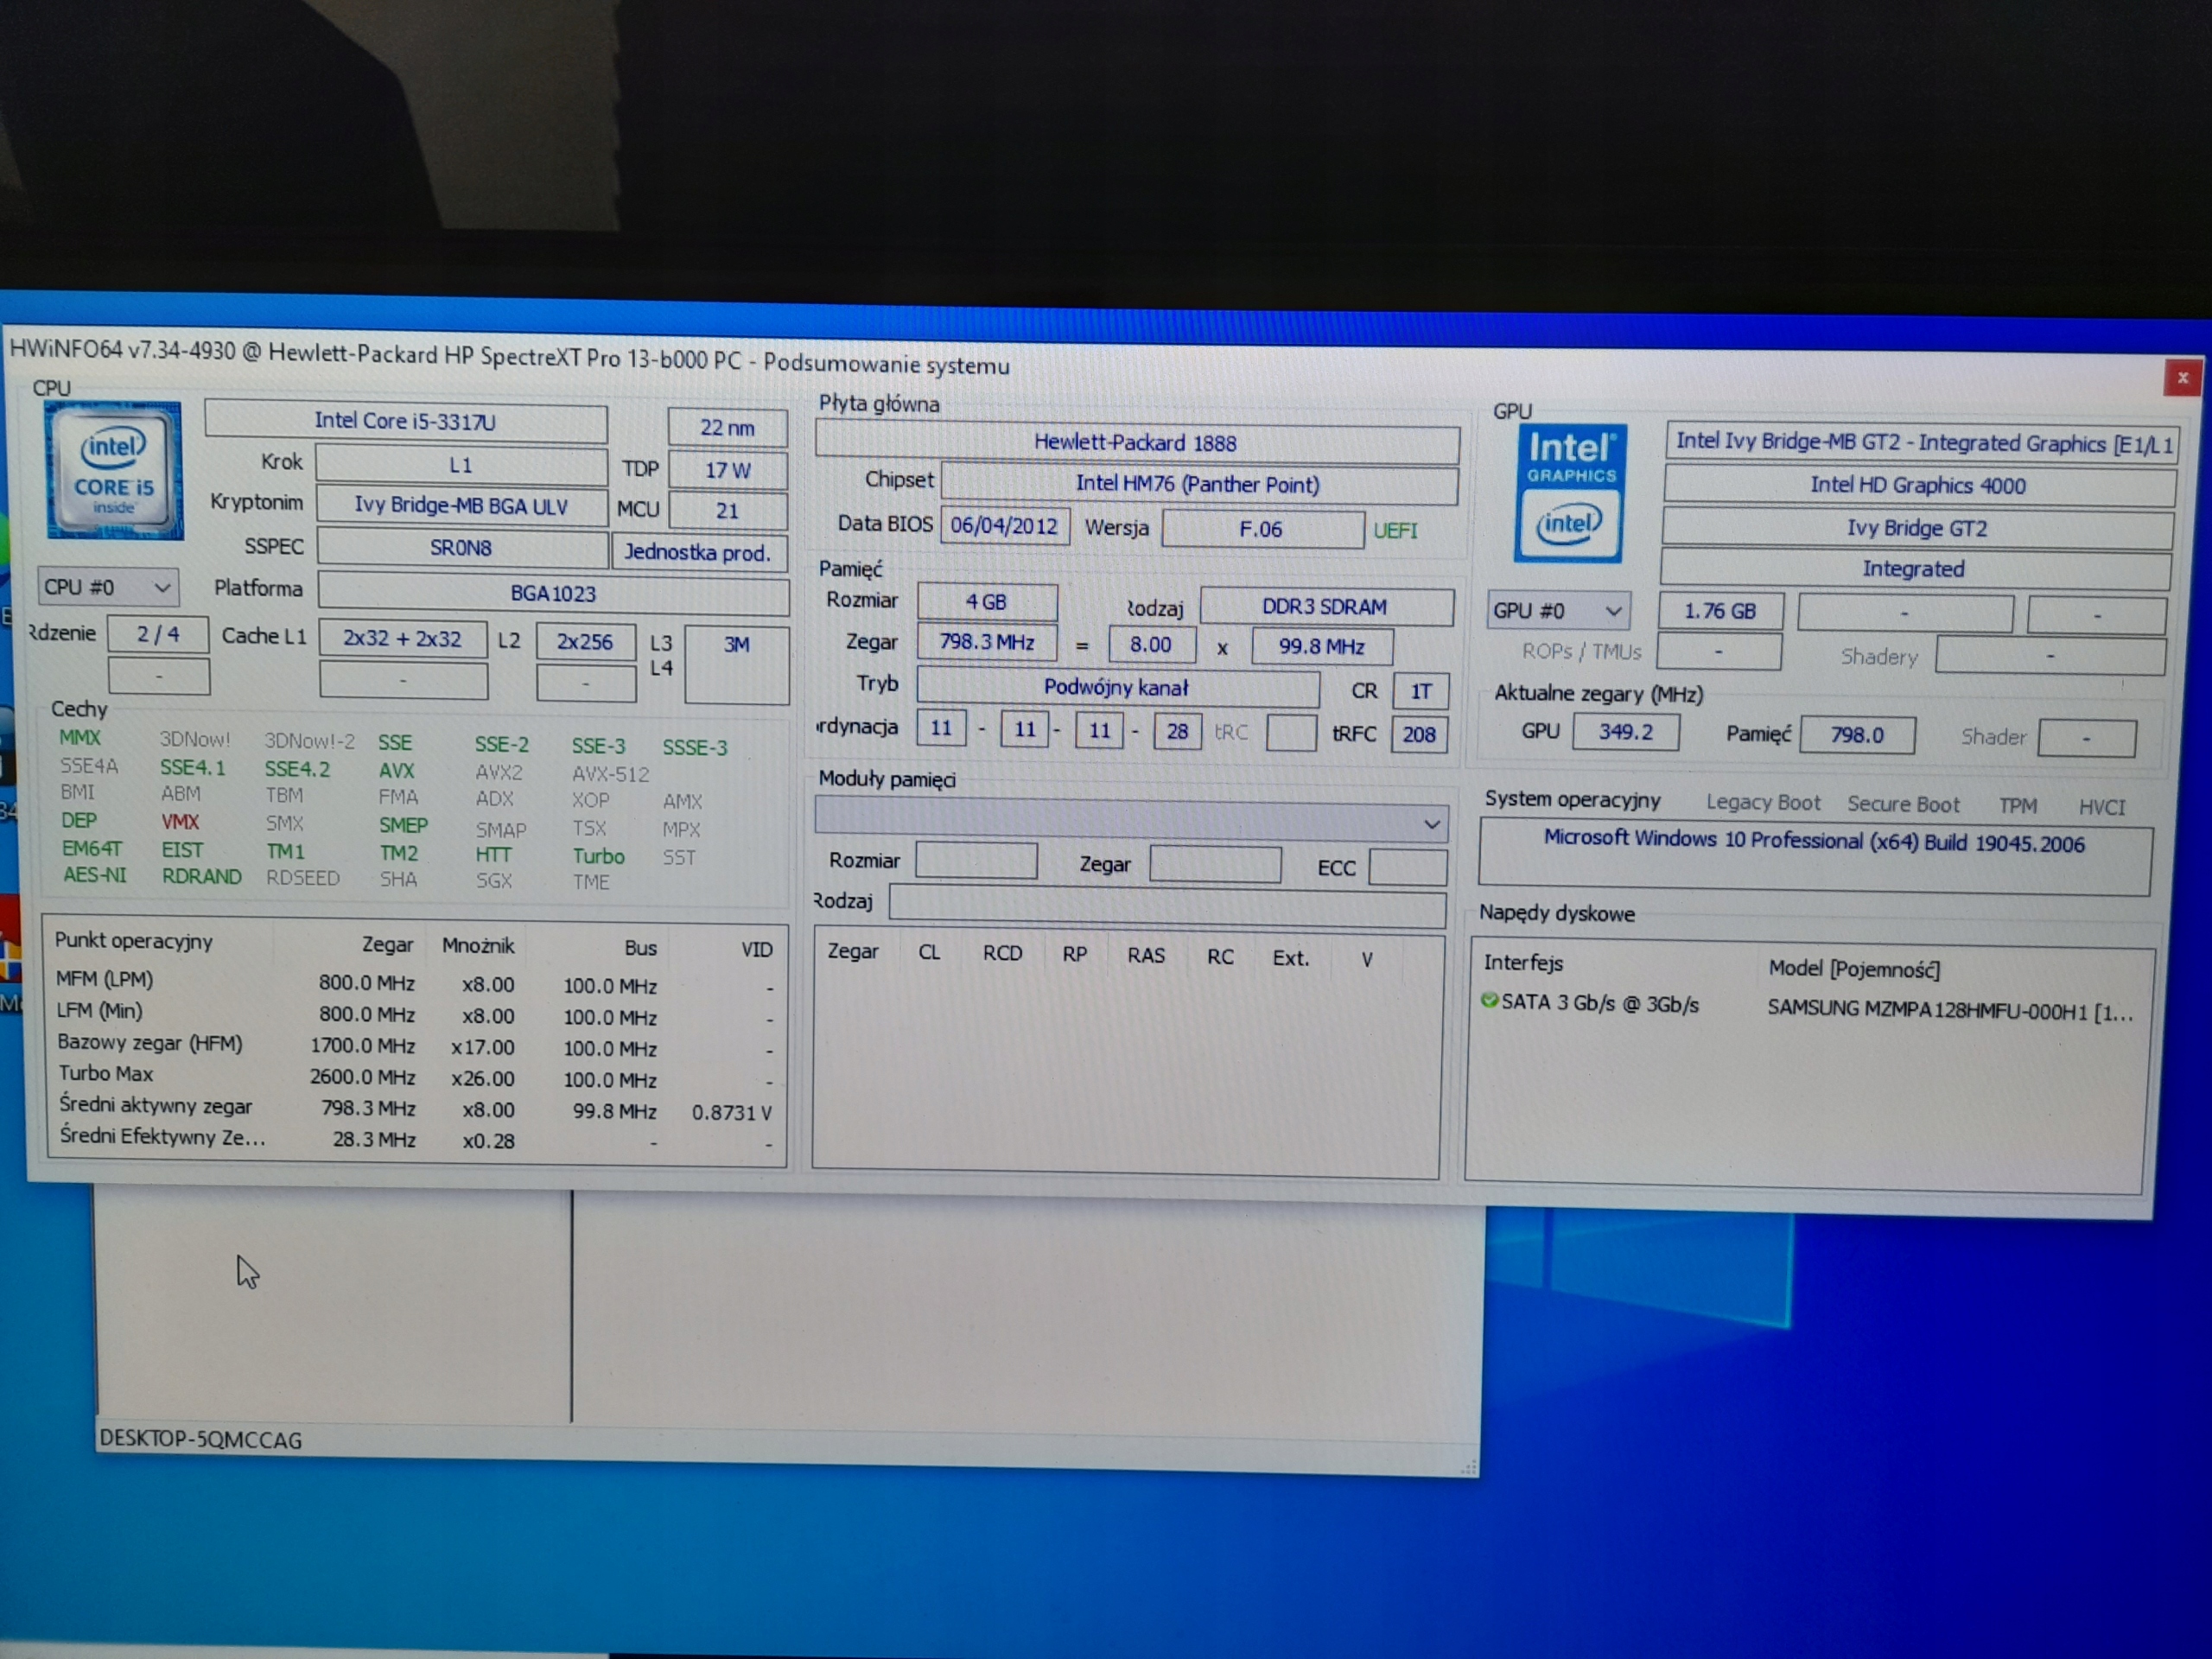The width and height of the screenshot is (2212, 1659).
Task: Click the 'Model [Pojemność]' column header
Action: 1855,968
